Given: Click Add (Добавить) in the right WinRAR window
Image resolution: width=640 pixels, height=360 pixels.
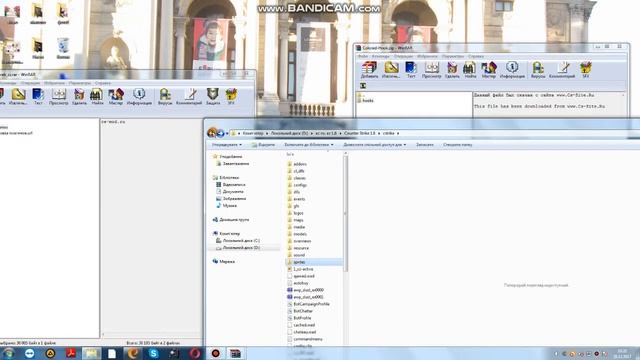Looking at the screenshot, I should tap(369, 70).
